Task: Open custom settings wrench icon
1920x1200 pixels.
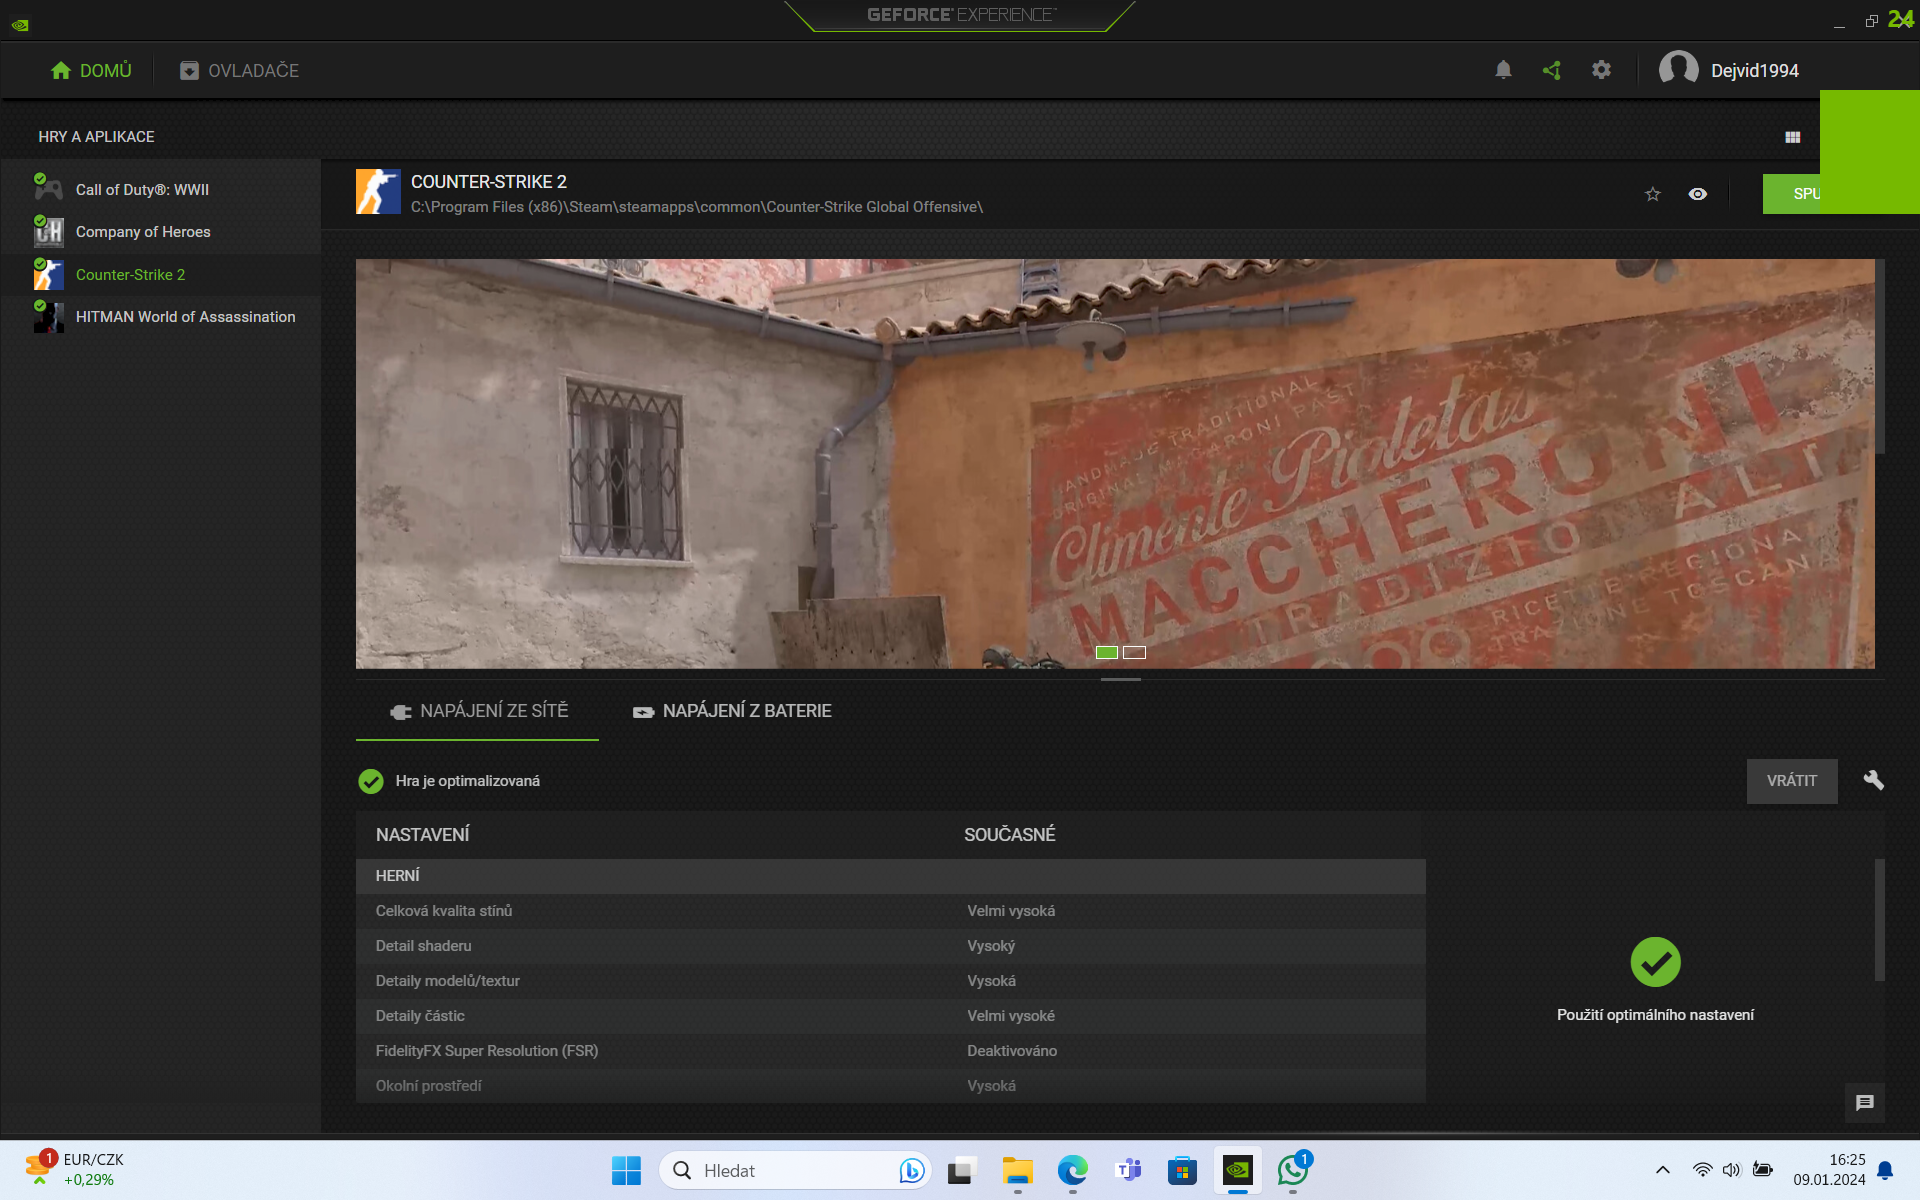Action: pos(1873,780)
